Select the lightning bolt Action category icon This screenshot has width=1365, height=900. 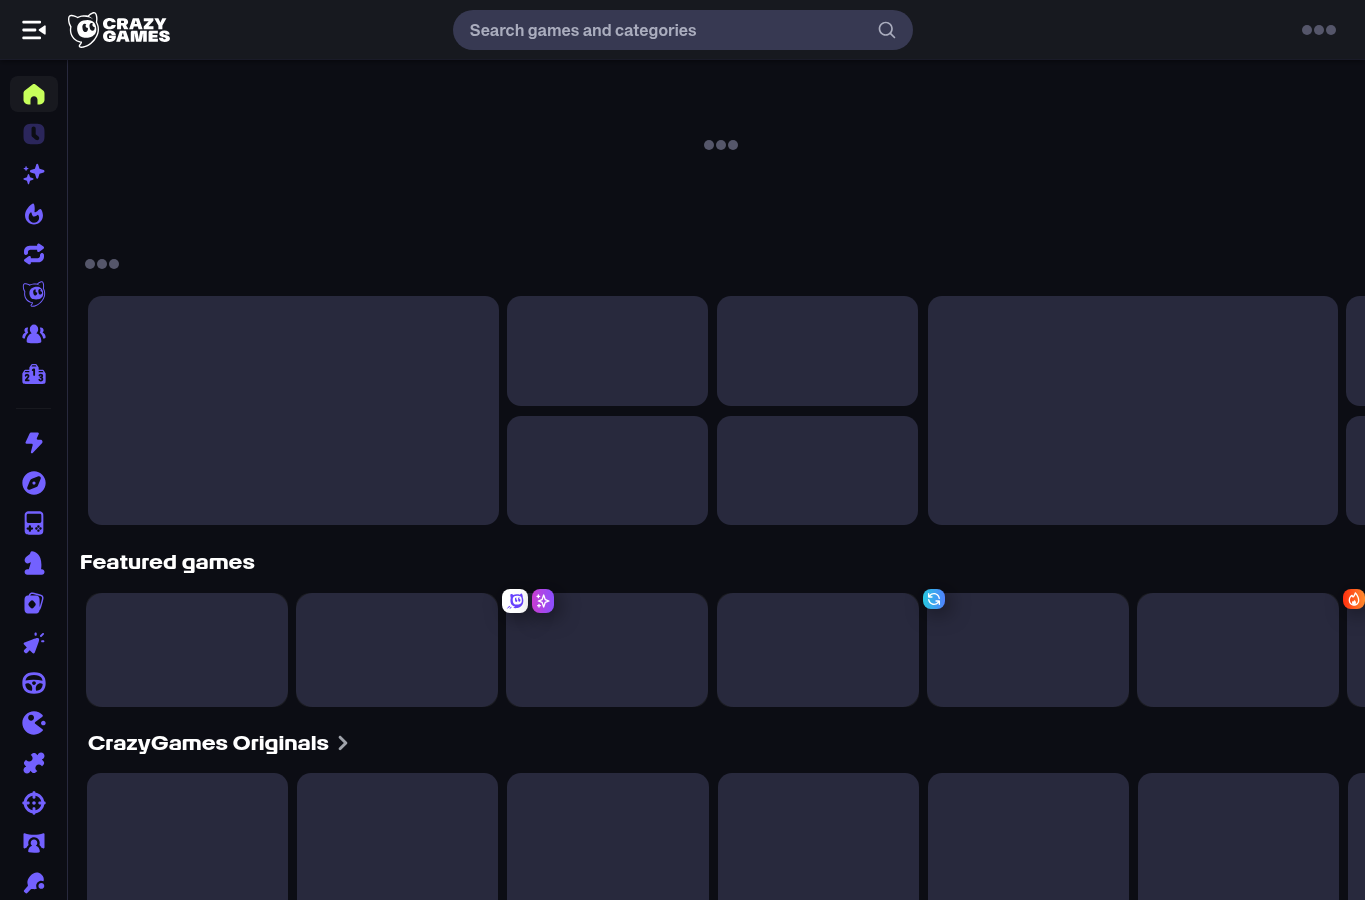click(x=34, y=443)
